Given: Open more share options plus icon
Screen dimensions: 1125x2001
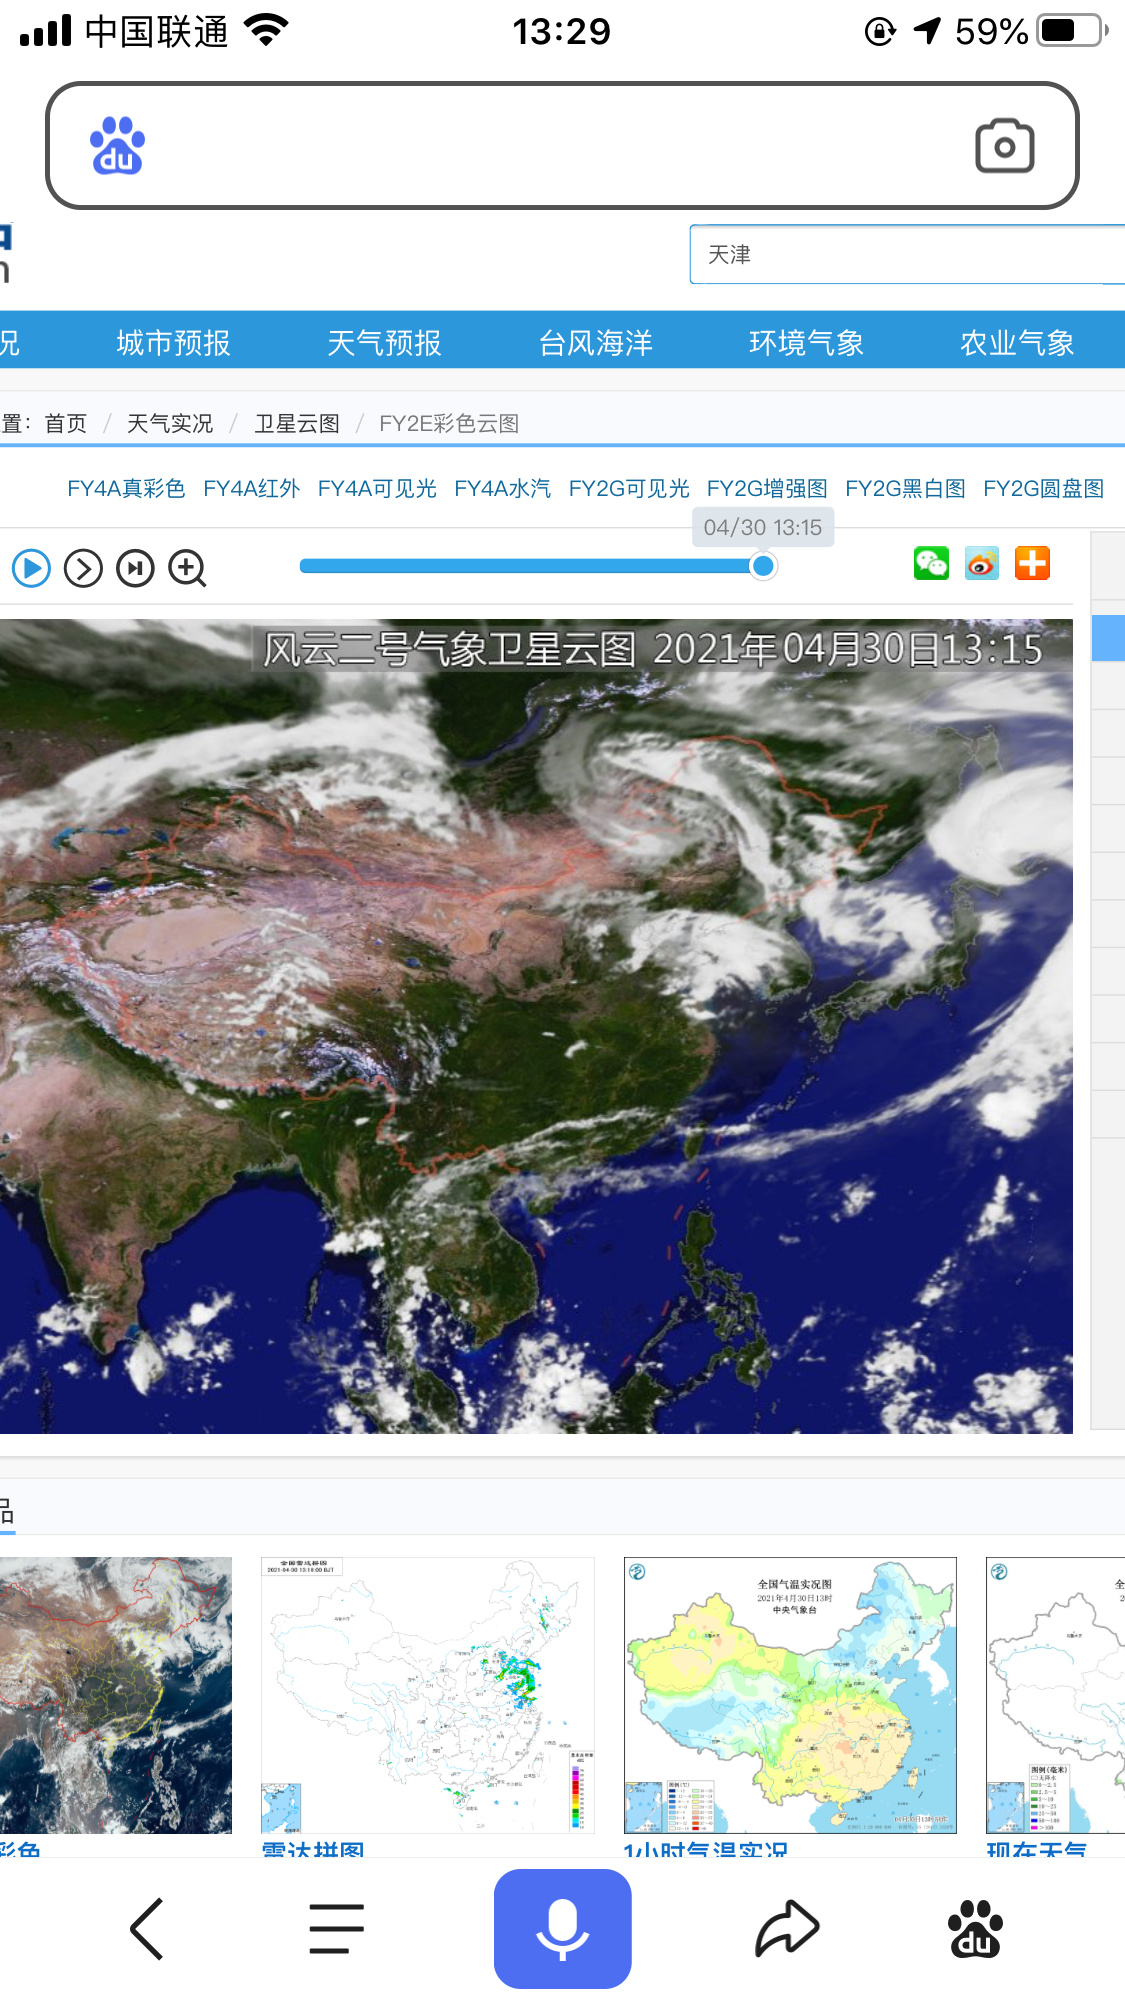Looking at the screenshot, I should pos(1032,563).
